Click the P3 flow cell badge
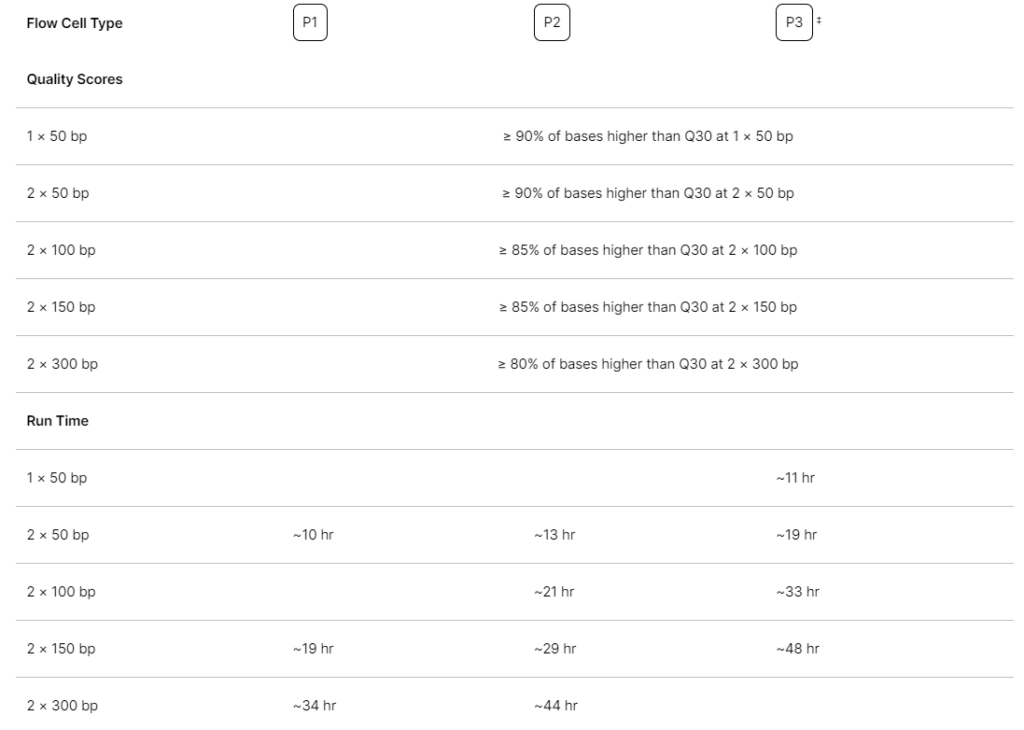This screenshot has width=1024, height=730. (793, 23)
